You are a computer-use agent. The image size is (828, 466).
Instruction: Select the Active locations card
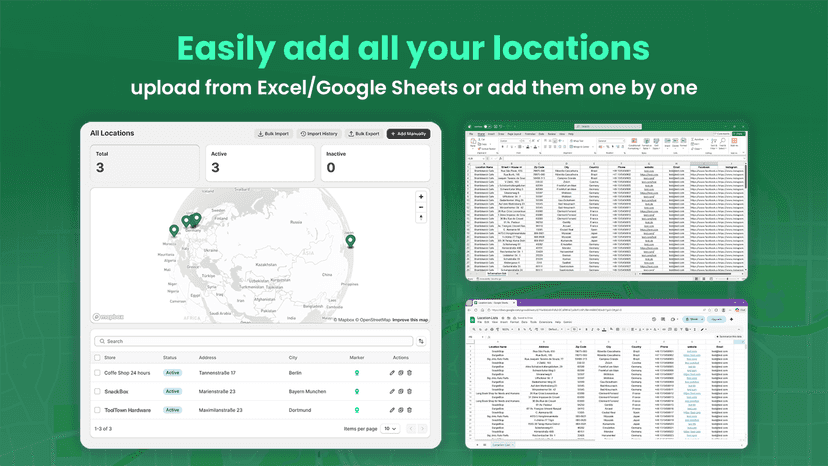(x=260, y=163)
